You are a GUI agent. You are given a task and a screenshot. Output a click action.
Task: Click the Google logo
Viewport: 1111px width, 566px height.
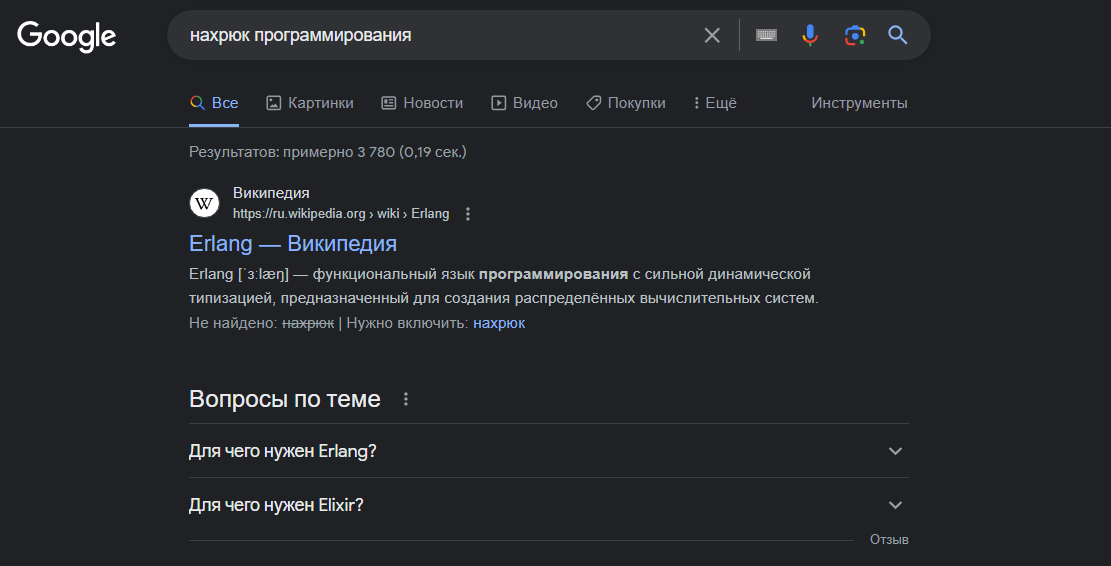(x=67, y=36)
